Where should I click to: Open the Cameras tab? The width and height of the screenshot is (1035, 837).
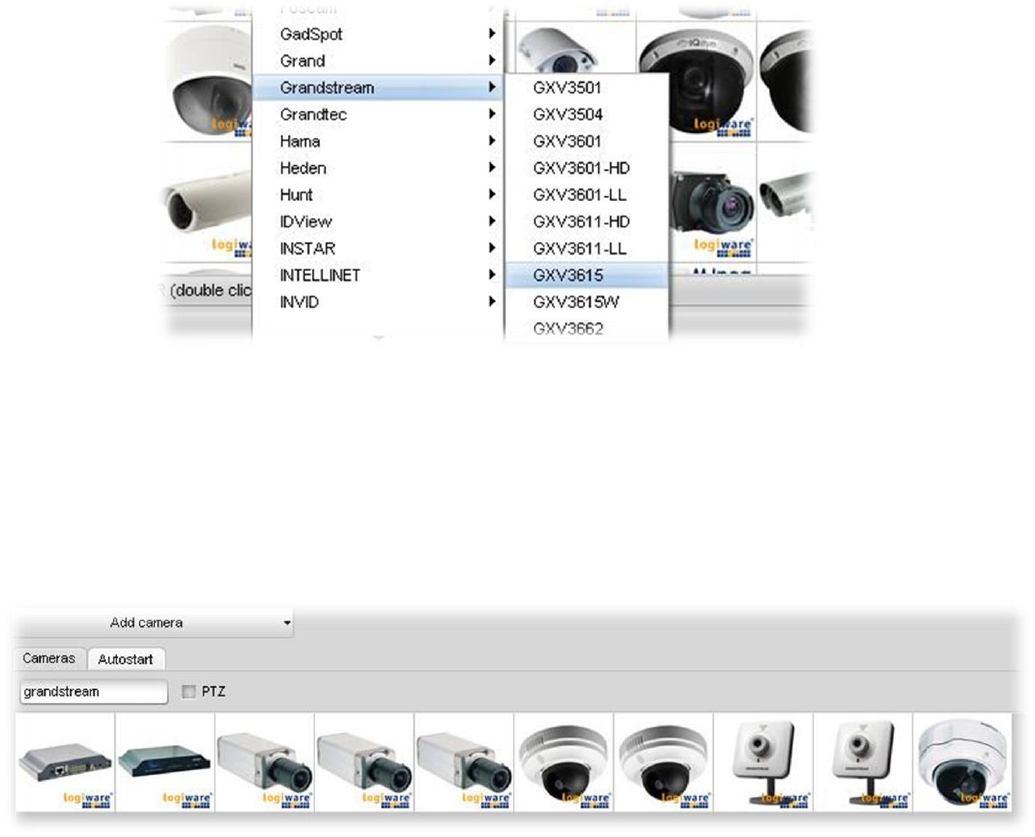click(x=48, y=659)
